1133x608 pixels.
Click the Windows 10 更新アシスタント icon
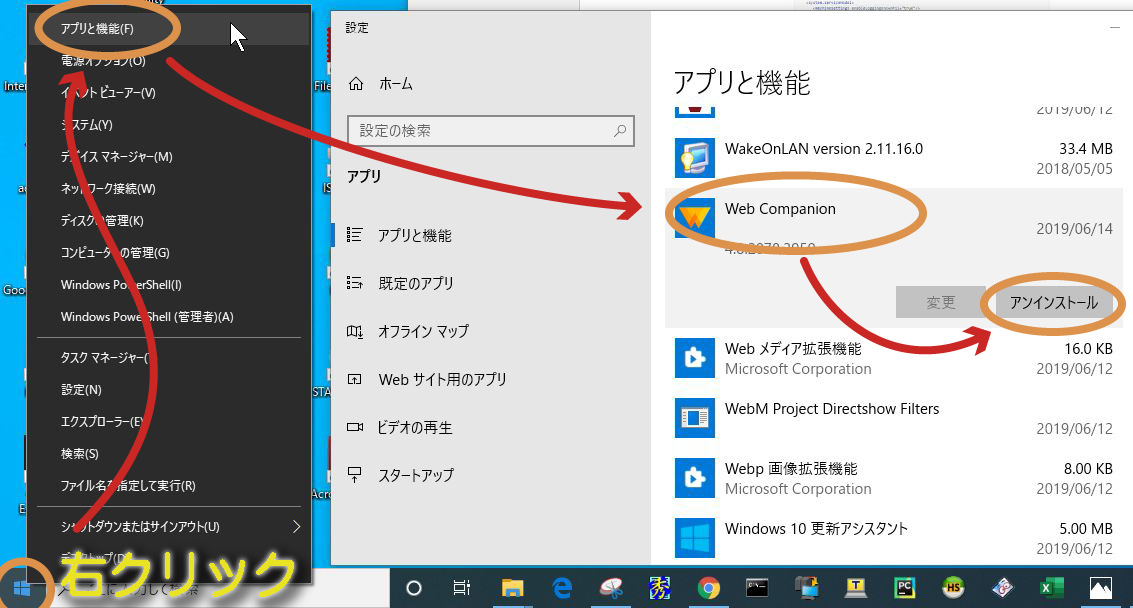[694, 538]
